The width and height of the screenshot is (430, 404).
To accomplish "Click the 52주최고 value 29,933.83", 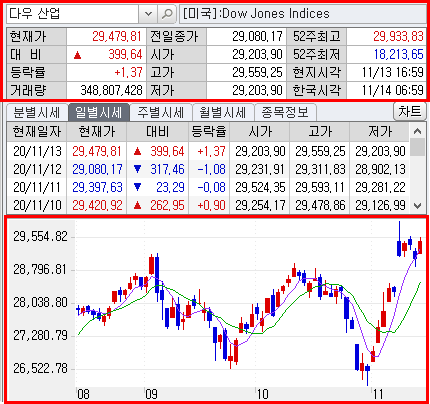I will [398, 36].
